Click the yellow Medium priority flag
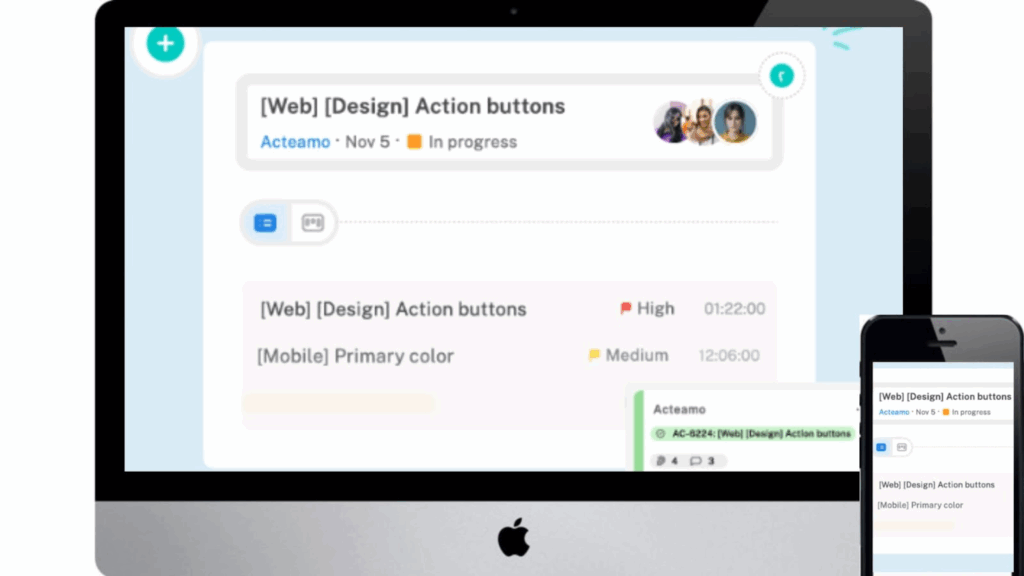The height and width of the screenshot is (576, 1024). [594, 355]
